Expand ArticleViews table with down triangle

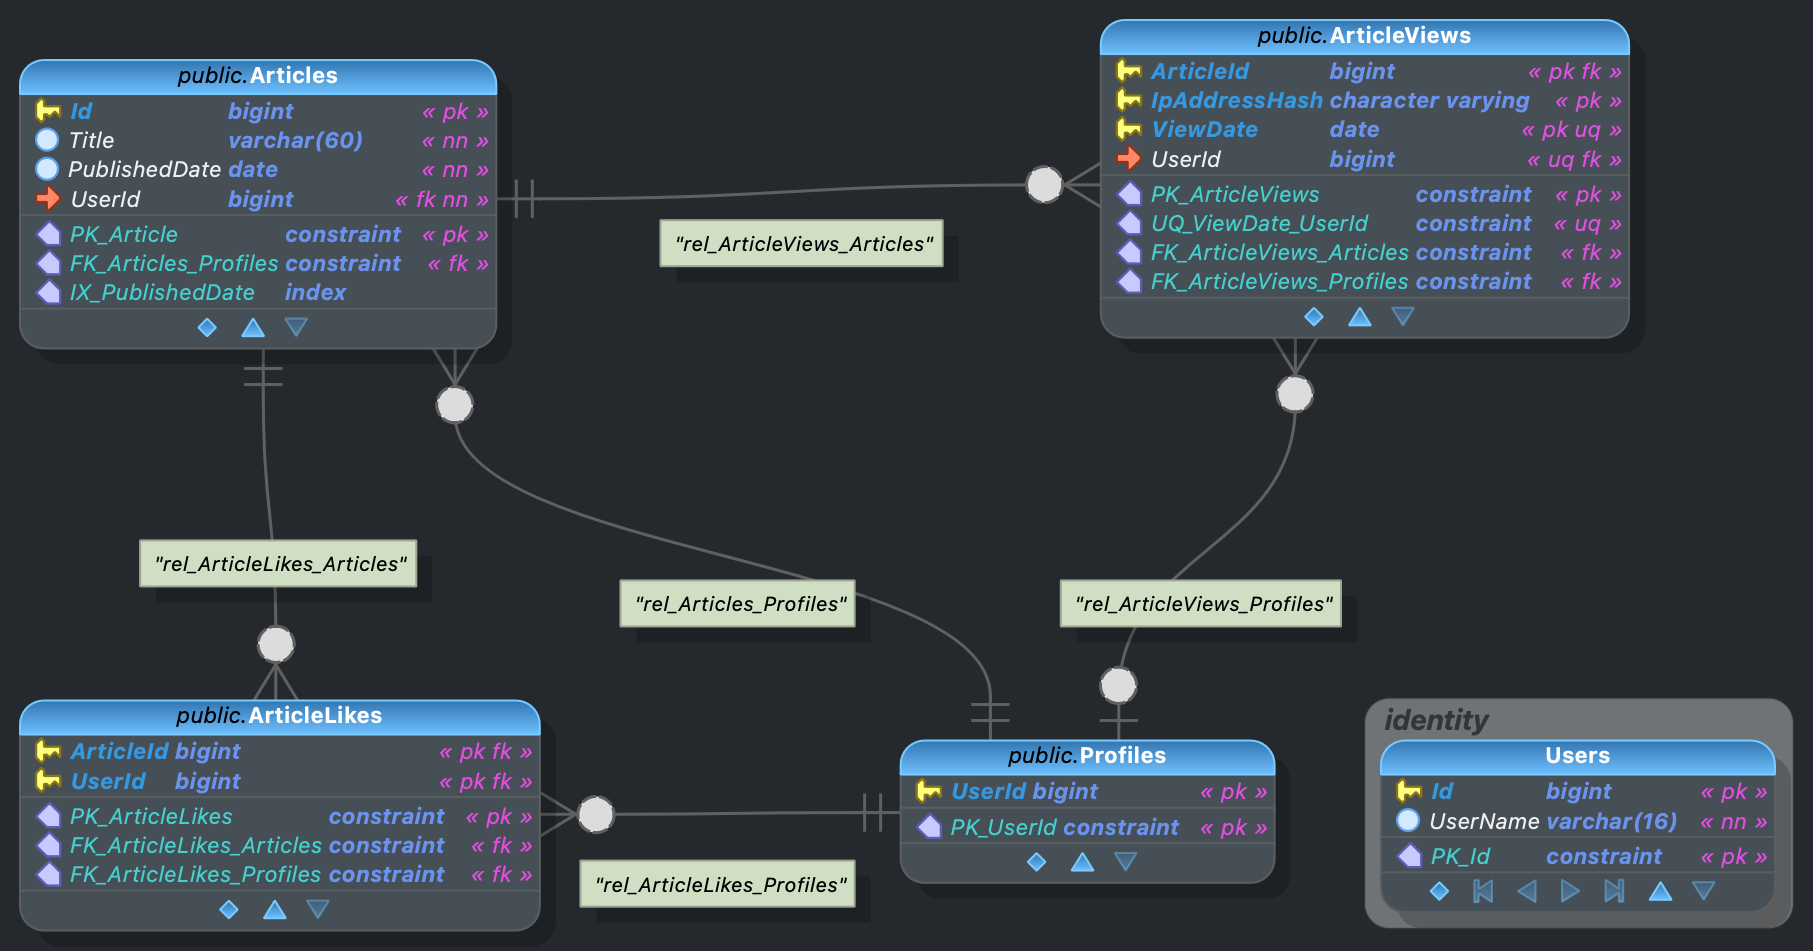[1403, 316]
